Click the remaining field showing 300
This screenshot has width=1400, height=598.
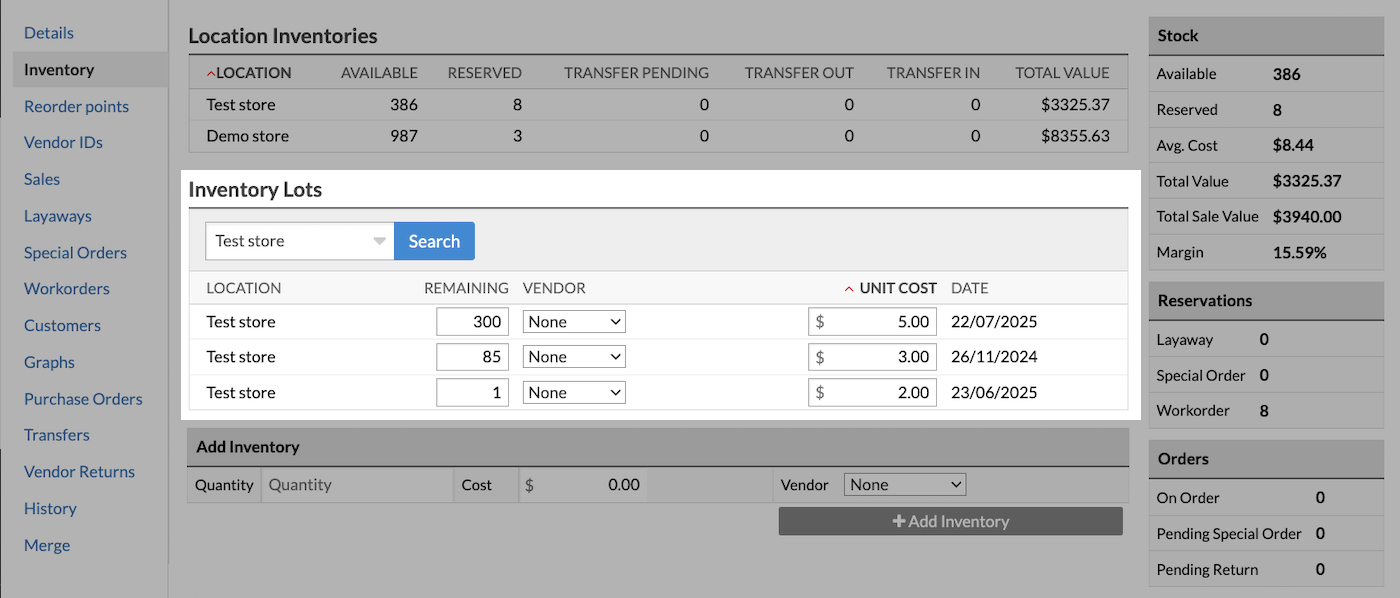[473, 322]
